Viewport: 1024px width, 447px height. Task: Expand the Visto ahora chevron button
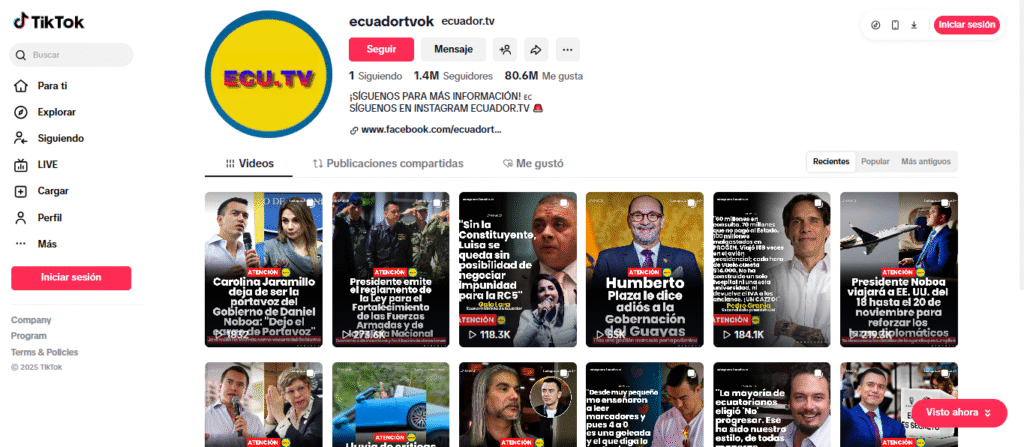click(987, 412)
